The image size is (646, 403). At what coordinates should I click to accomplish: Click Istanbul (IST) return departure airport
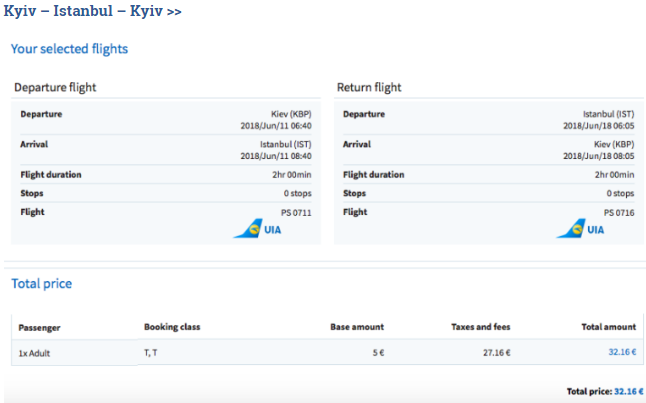pos(609,114)
